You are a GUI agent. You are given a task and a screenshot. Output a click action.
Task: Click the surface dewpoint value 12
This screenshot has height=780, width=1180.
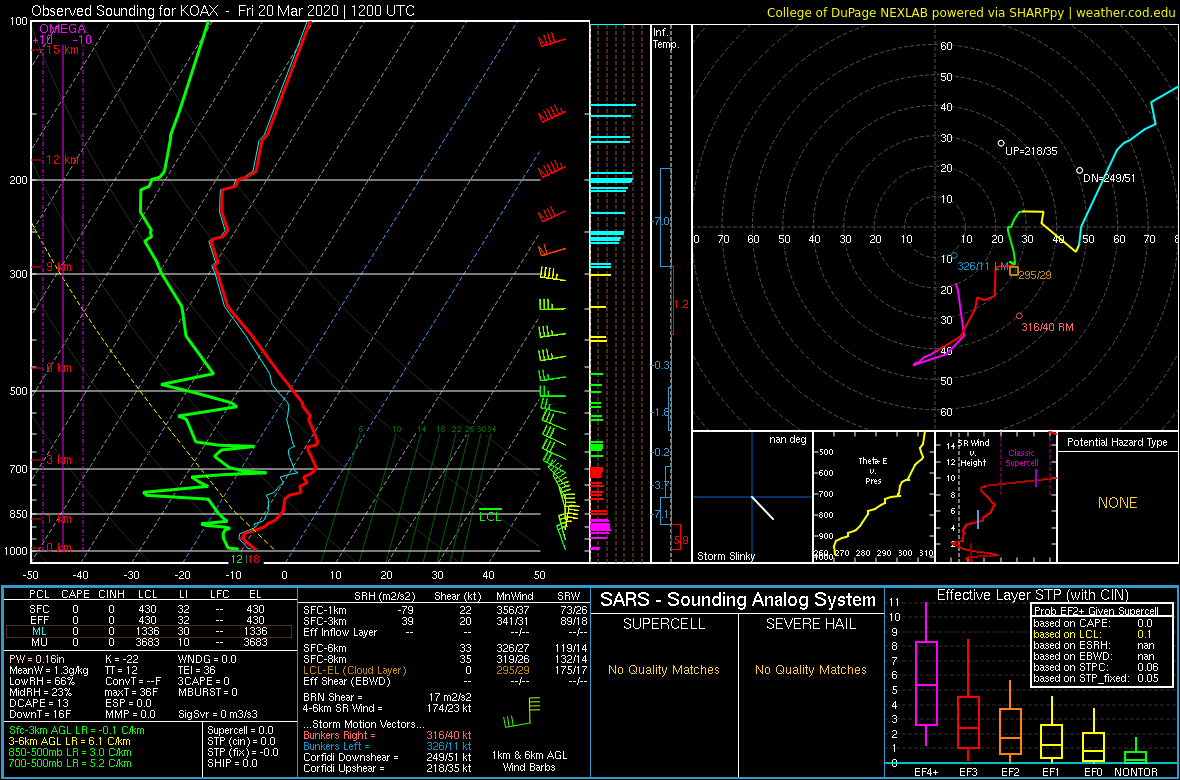(236, 559)
